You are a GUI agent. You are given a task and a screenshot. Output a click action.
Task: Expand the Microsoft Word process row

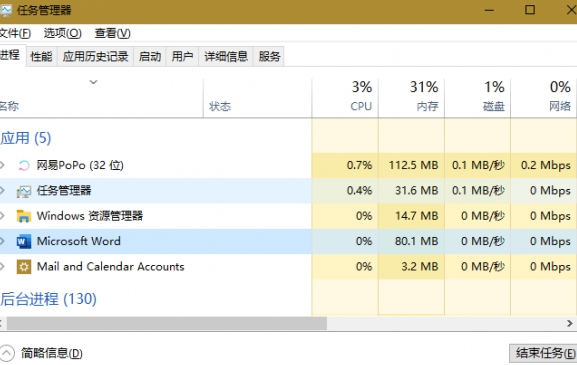[x=2, y=241]
